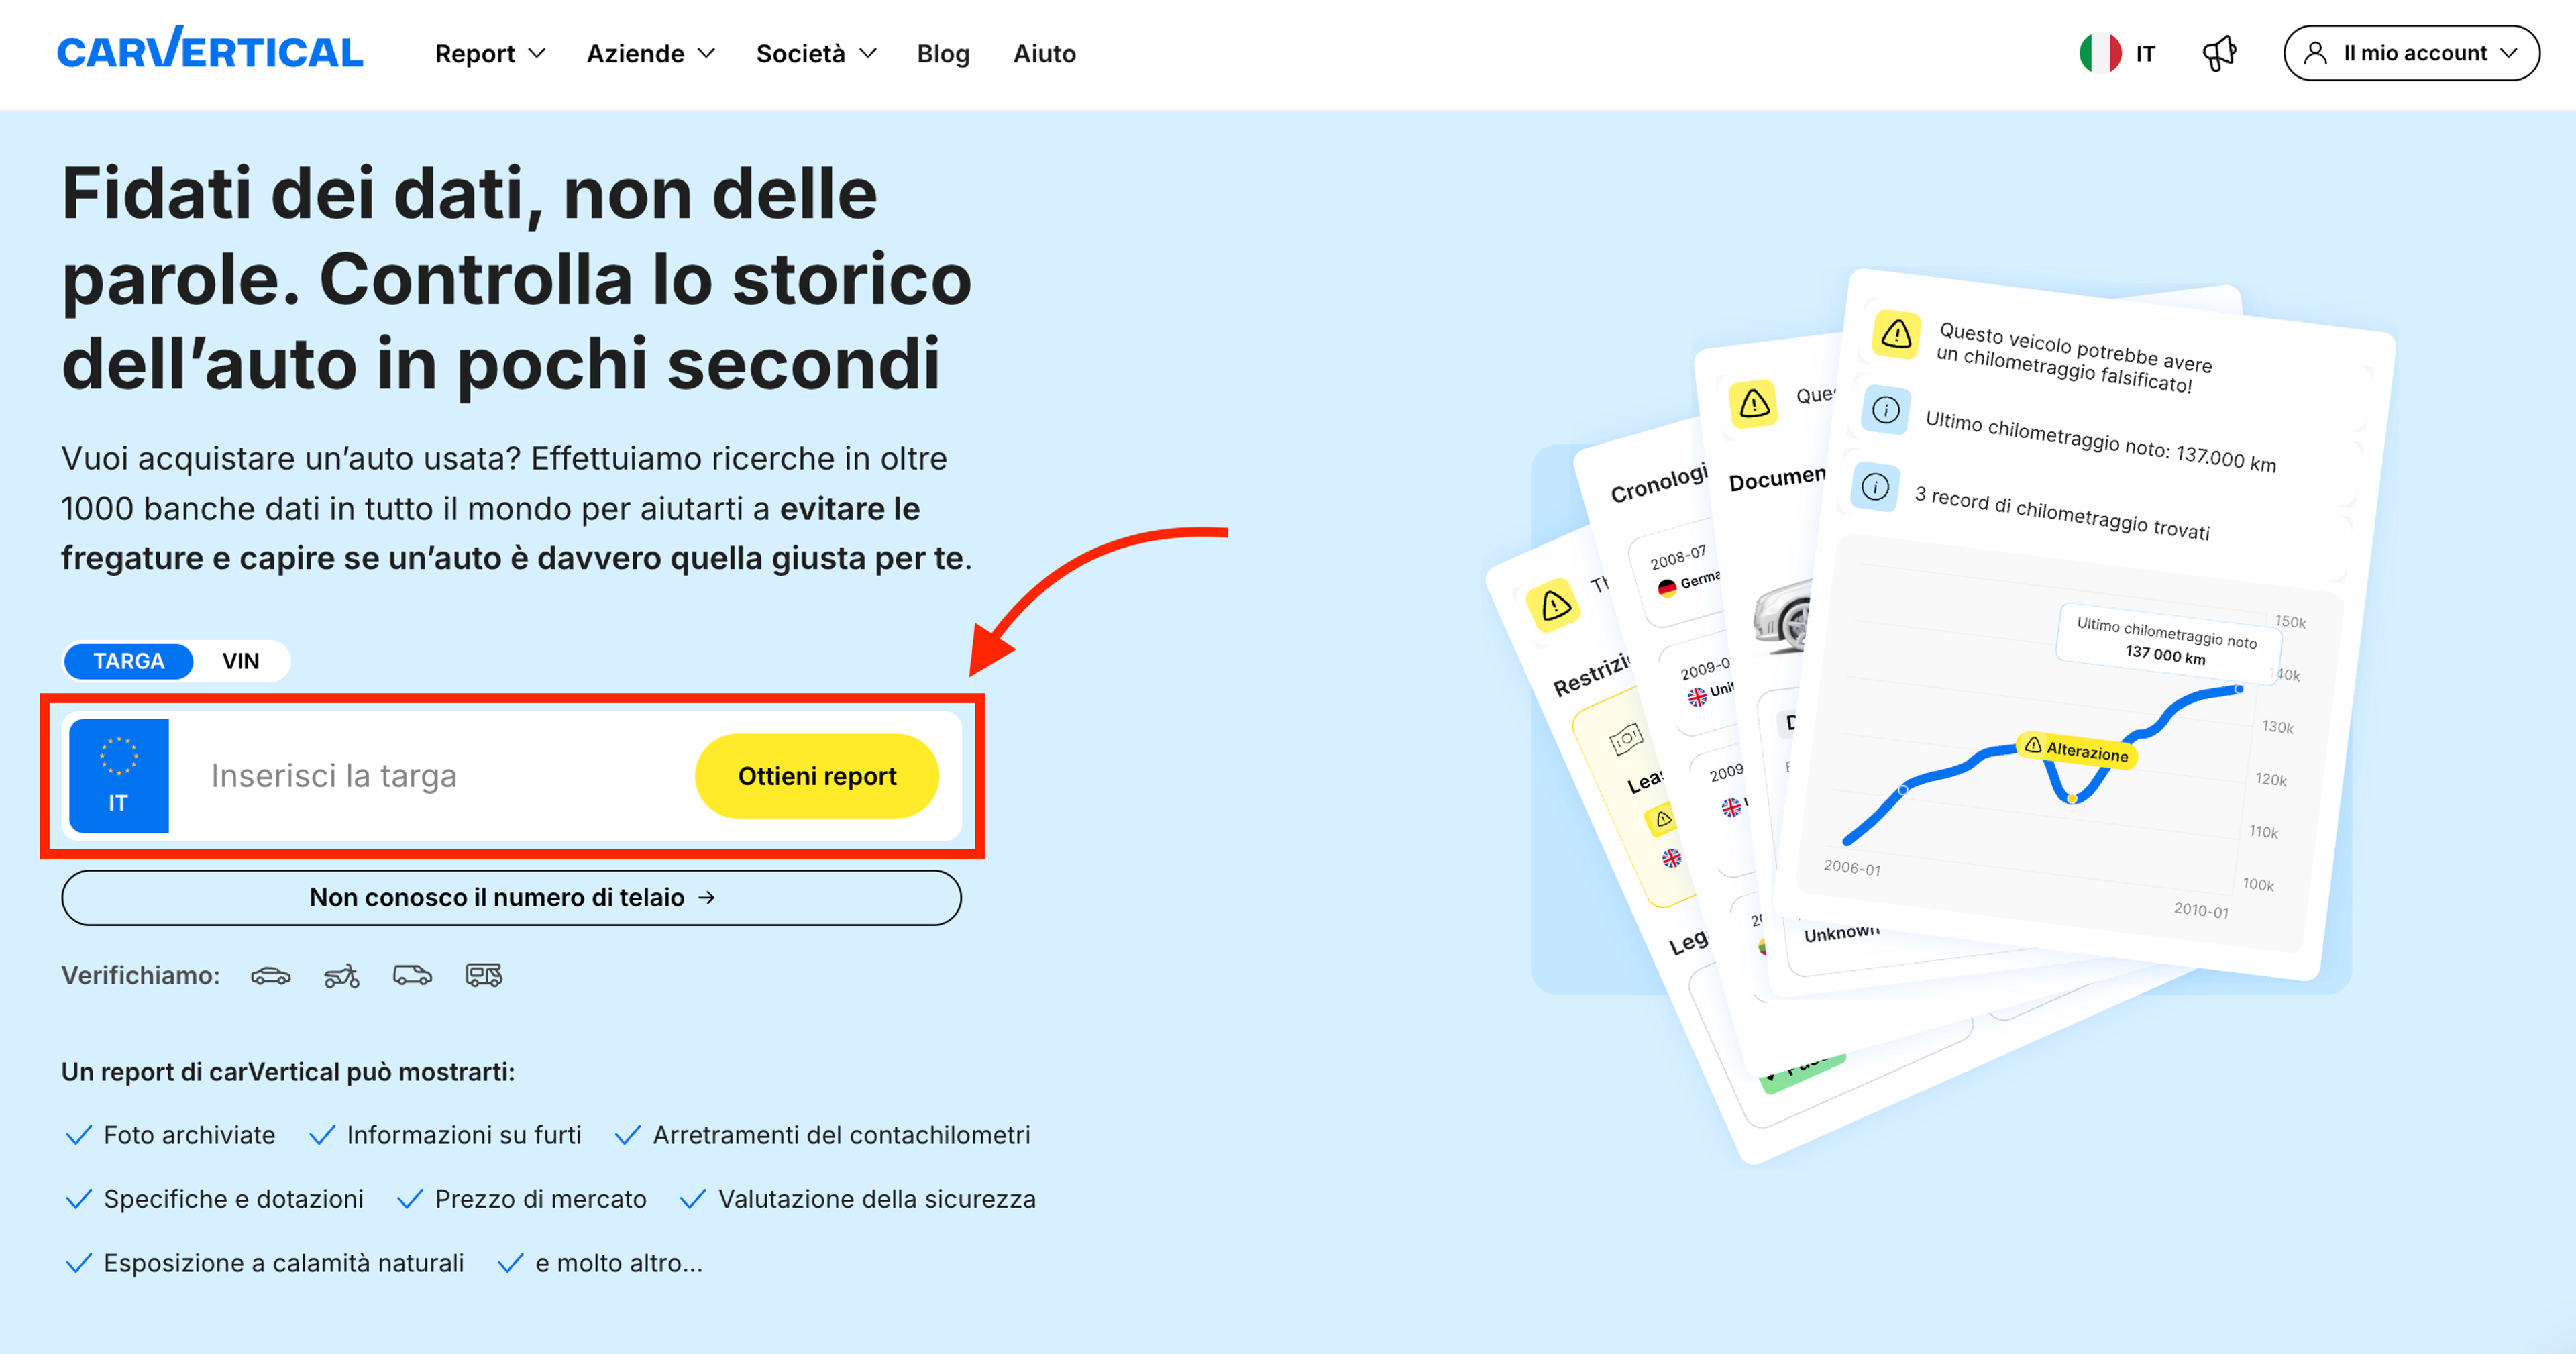Click the camper vehicle type icon
Screen dimensions: 2576x1354
[x=484, y=975]
